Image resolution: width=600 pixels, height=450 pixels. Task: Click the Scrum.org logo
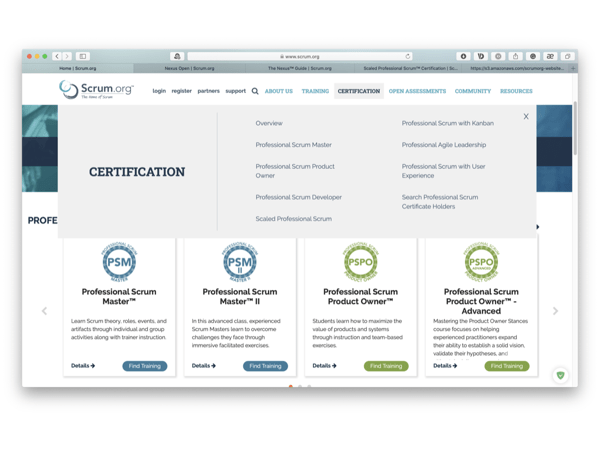(x=96, y=90)
